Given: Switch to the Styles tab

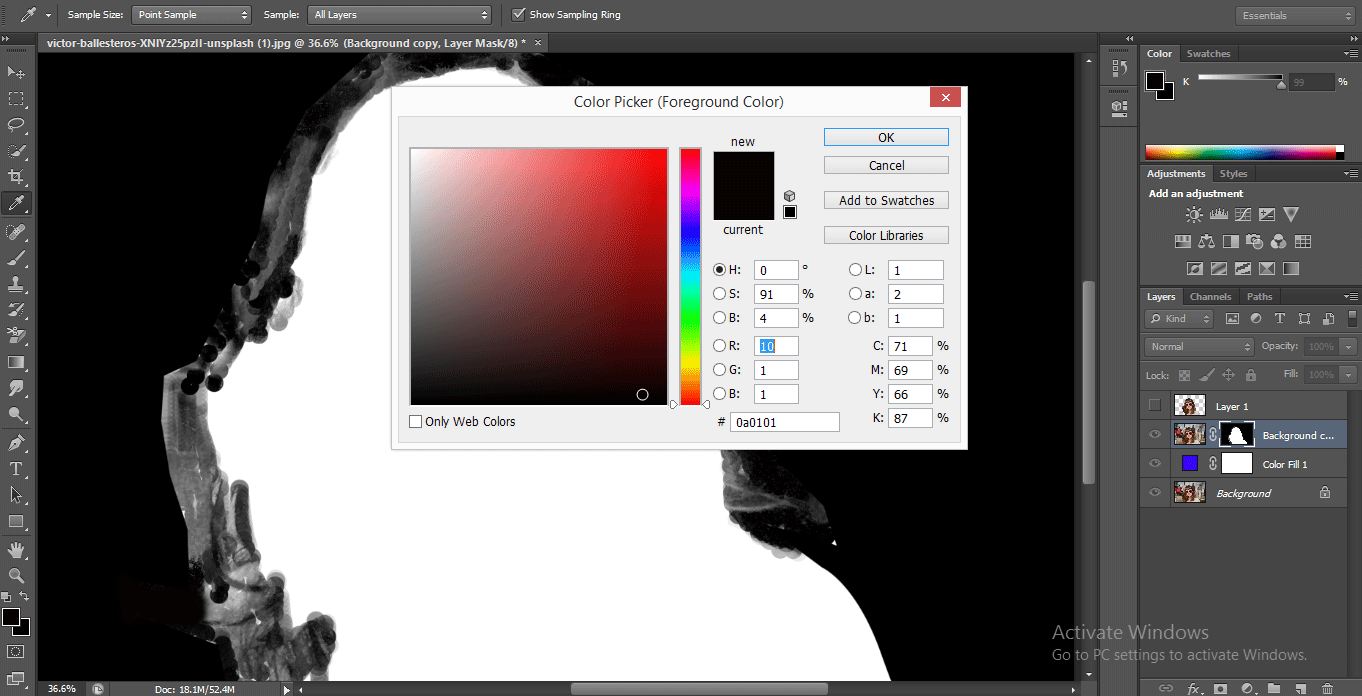Looking at the screenshot, I should 1233,174.
